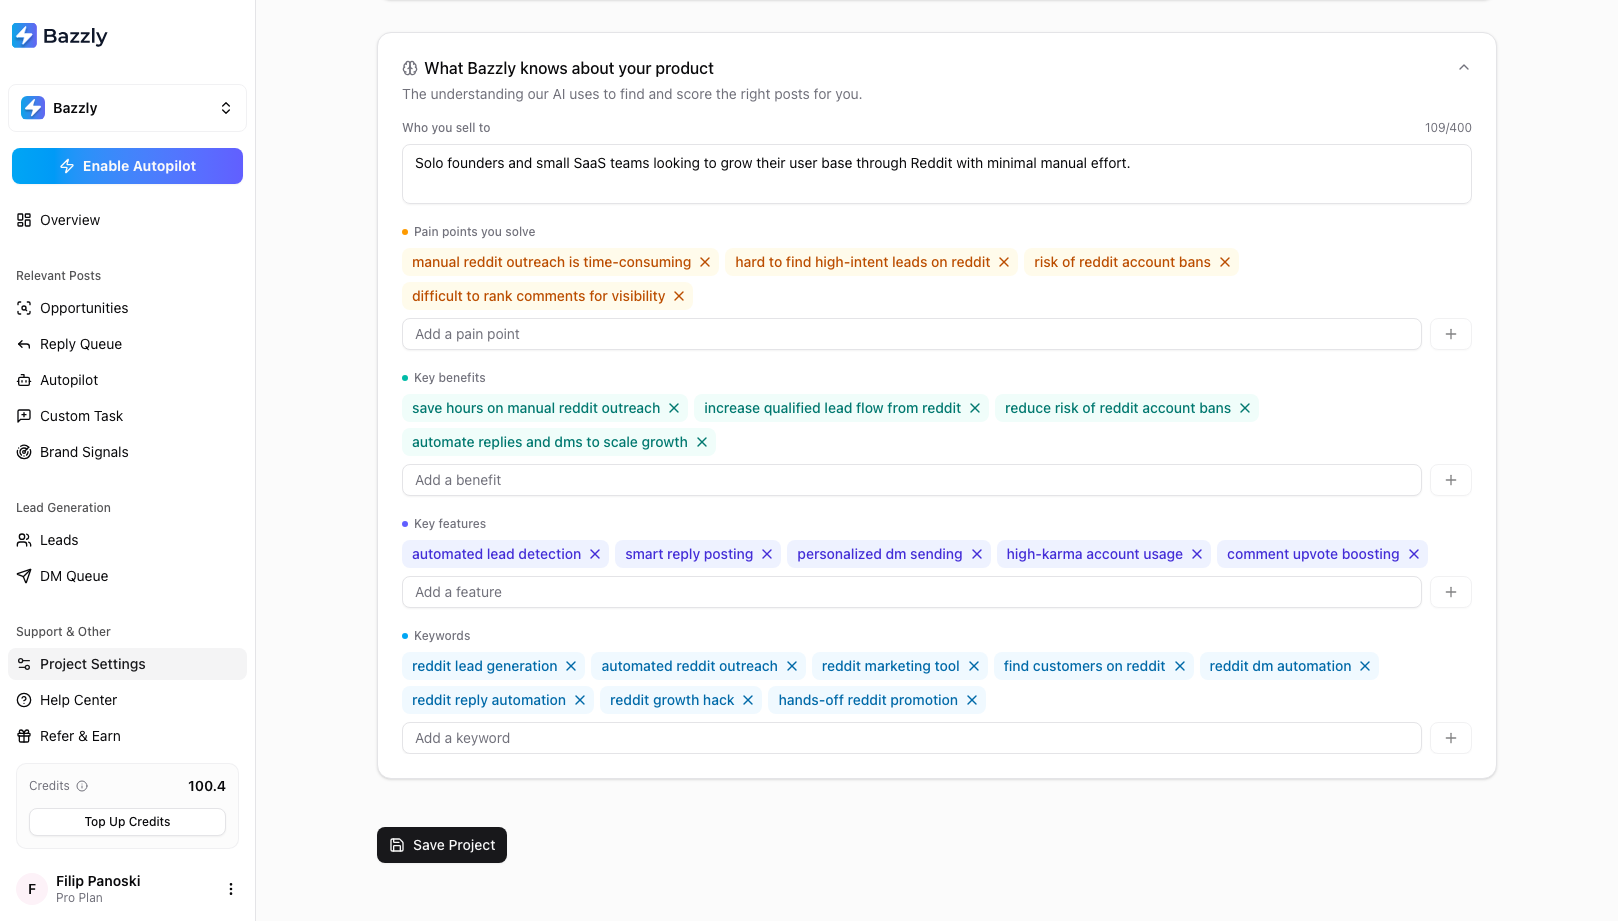Remove 'difficult to rank comments for visibility' tag

pyautogui.click(x=679, y=296)
